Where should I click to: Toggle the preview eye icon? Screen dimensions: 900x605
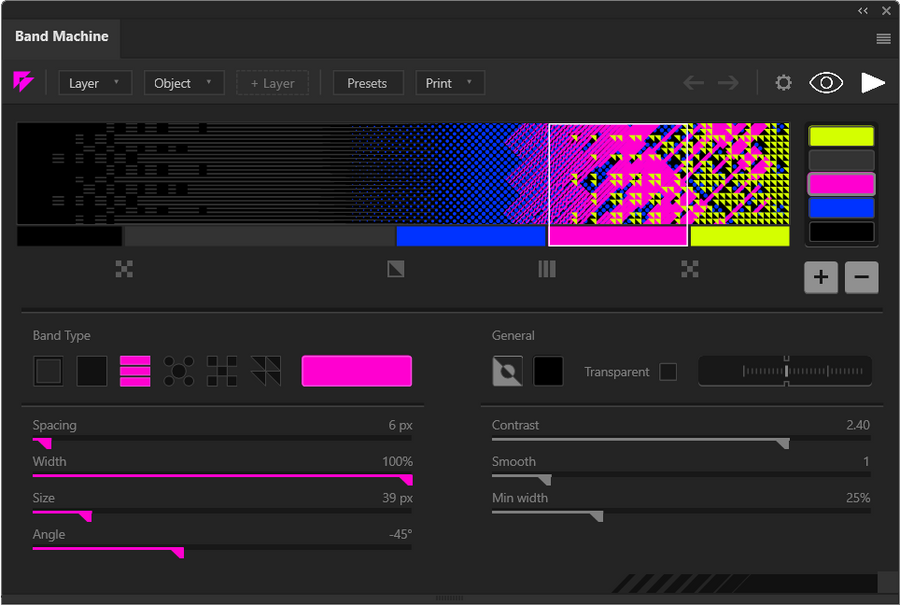(x=826, y=83)
